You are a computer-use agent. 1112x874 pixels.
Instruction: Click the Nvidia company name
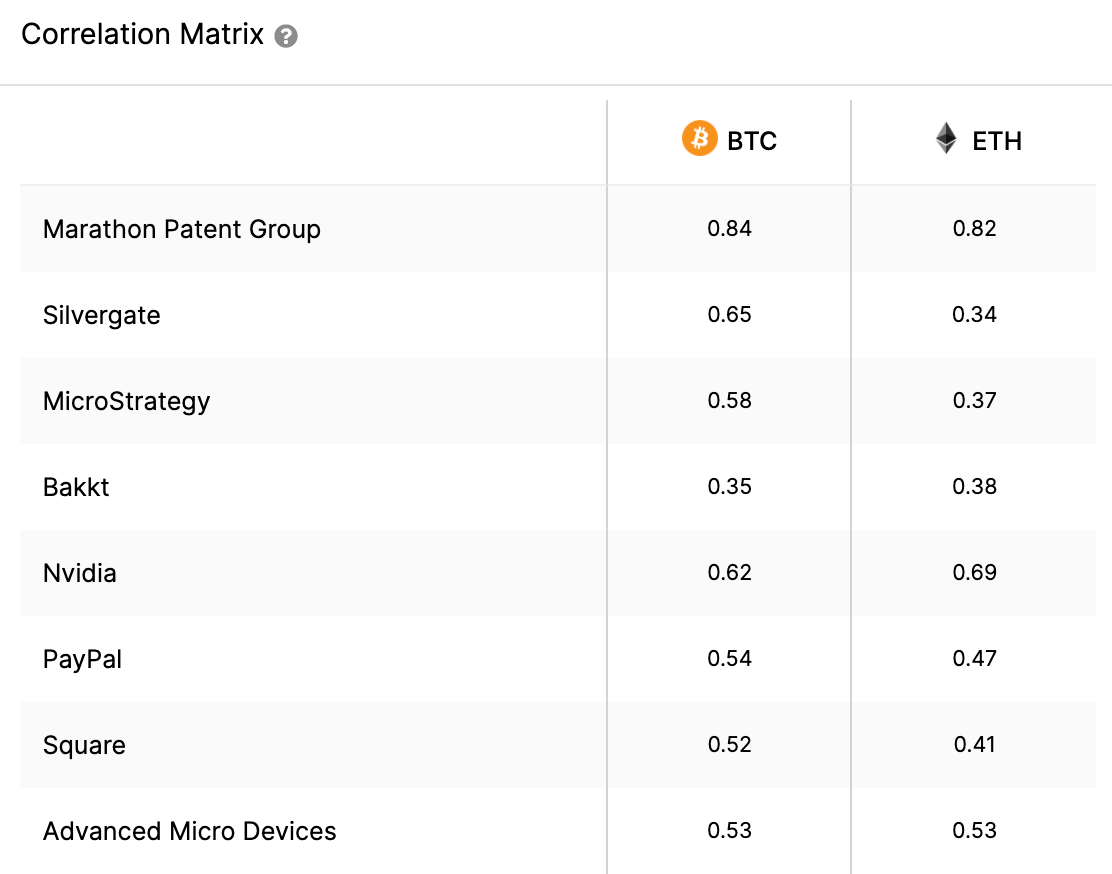click(x=79, y=573)
